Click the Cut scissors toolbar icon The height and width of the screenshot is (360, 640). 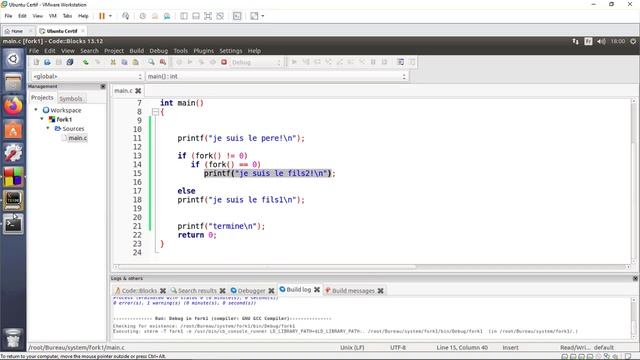click(x=113, y=62)
